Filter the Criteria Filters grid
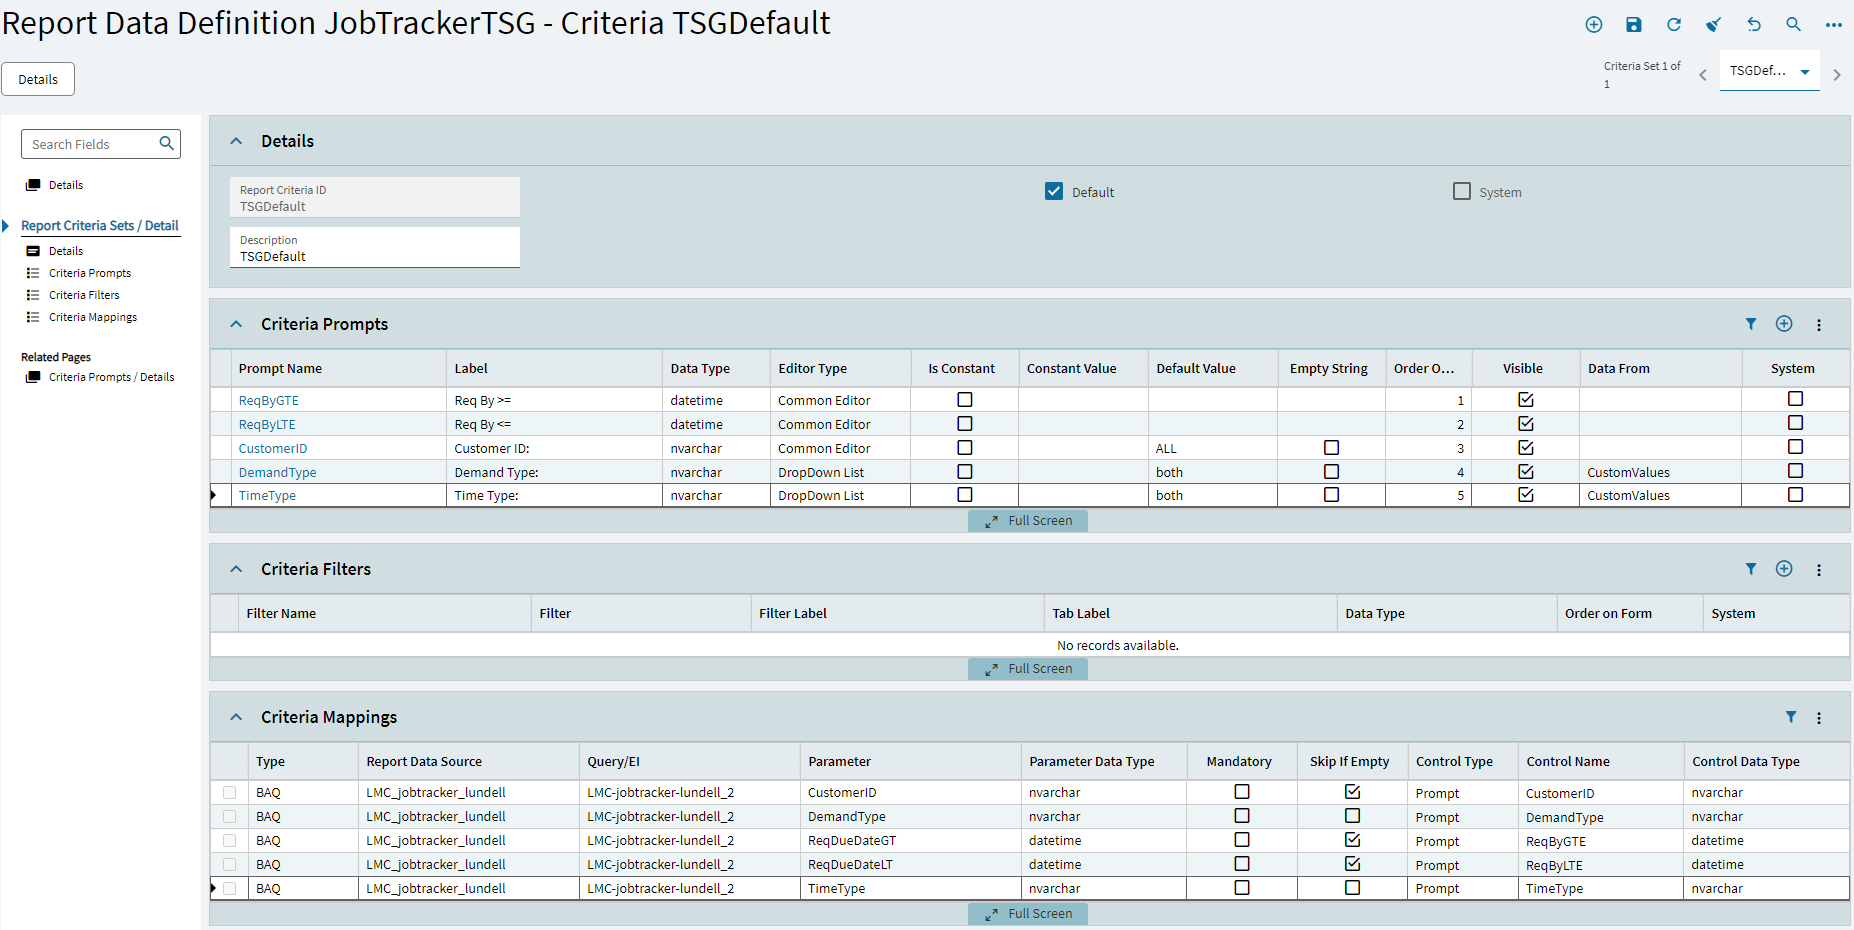 1751,569
